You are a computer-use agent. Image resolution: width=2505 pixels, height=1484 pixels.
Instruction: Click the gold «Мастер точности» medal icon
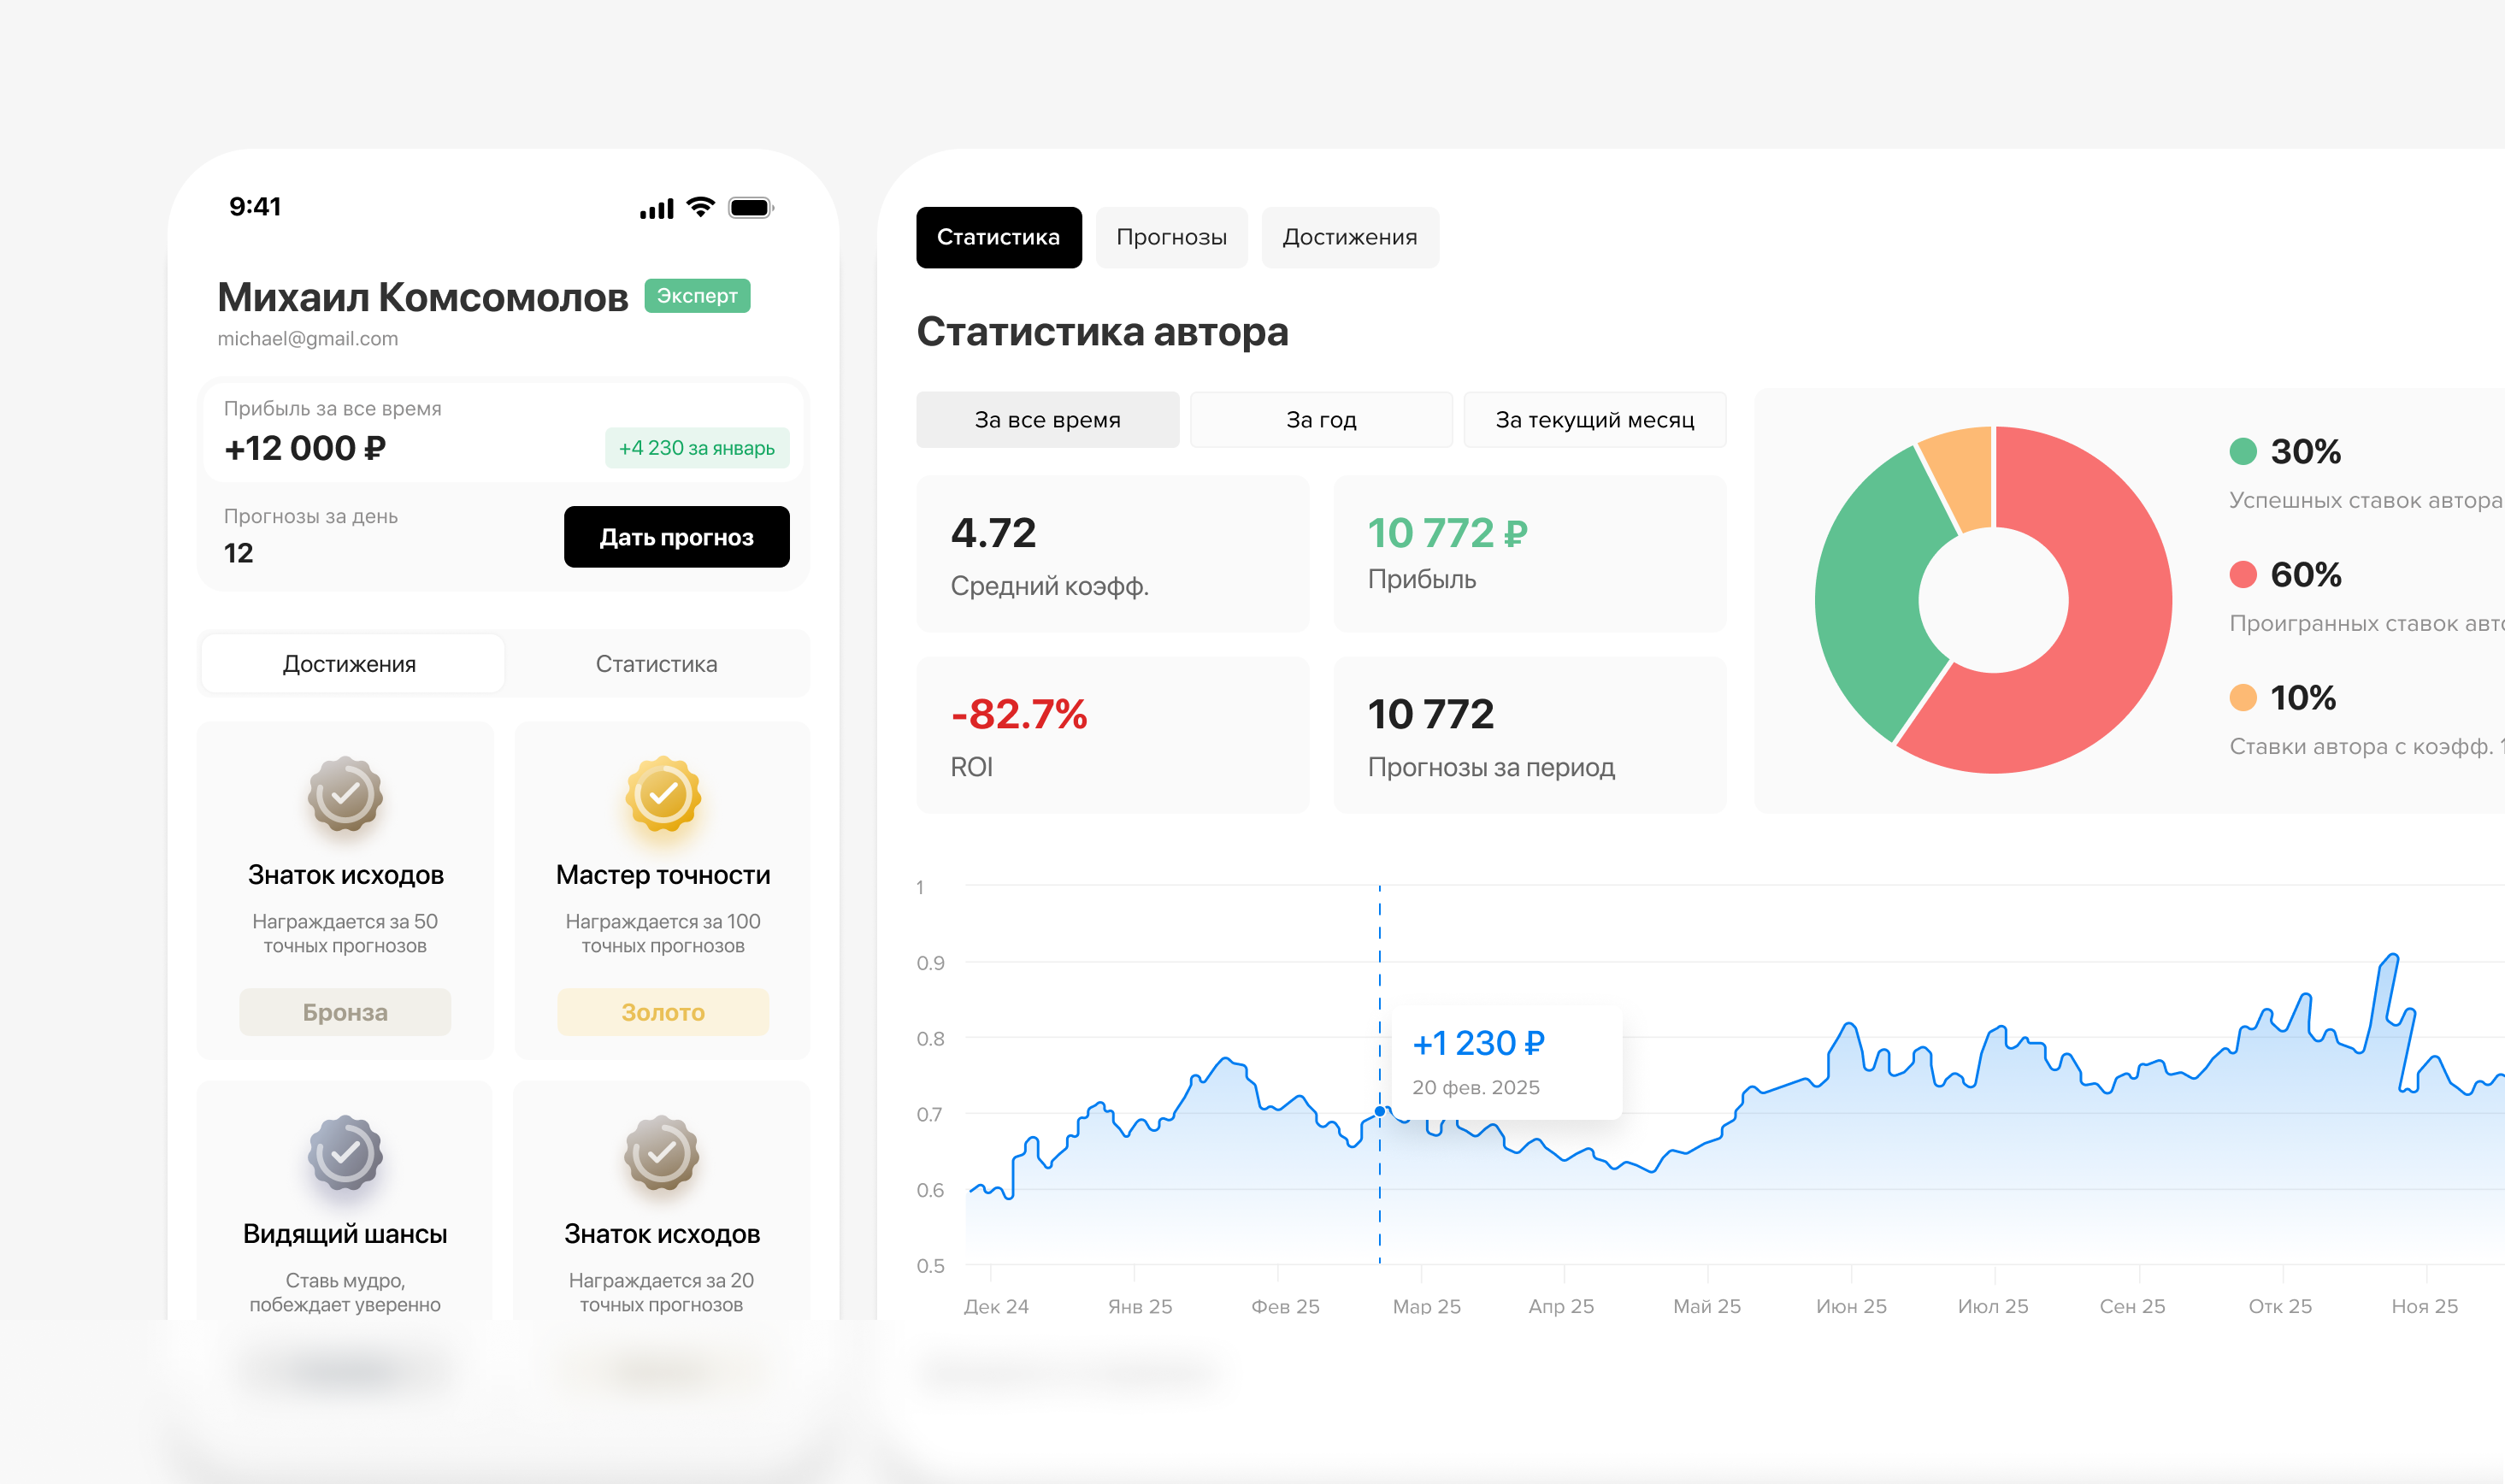point(663,795)
